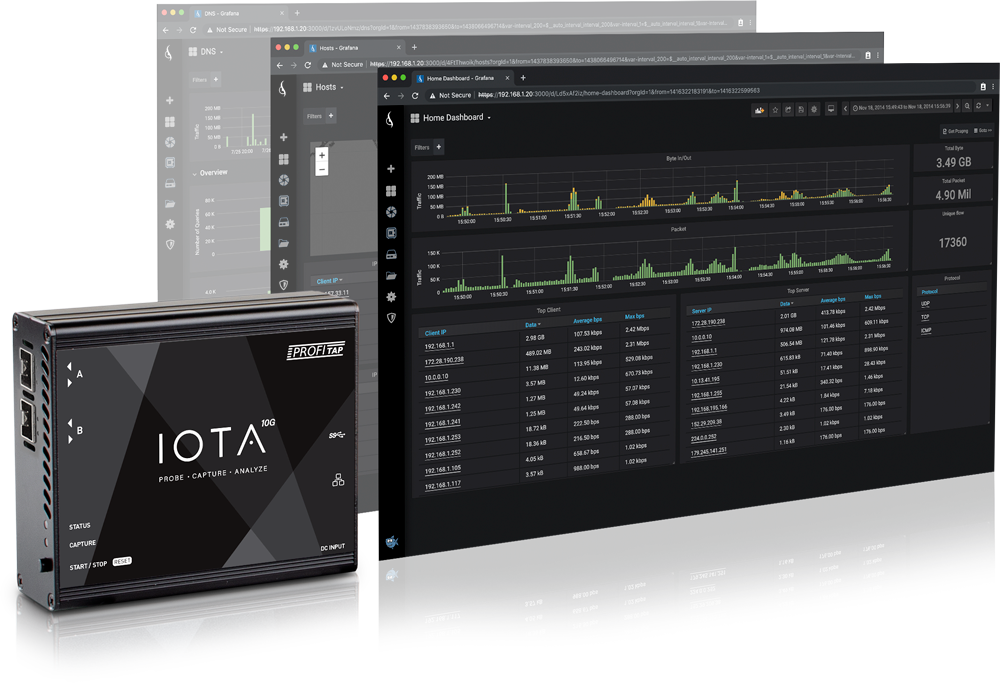
Task: Add a filter in the DNS window
Action: click(x=216, y=80)
